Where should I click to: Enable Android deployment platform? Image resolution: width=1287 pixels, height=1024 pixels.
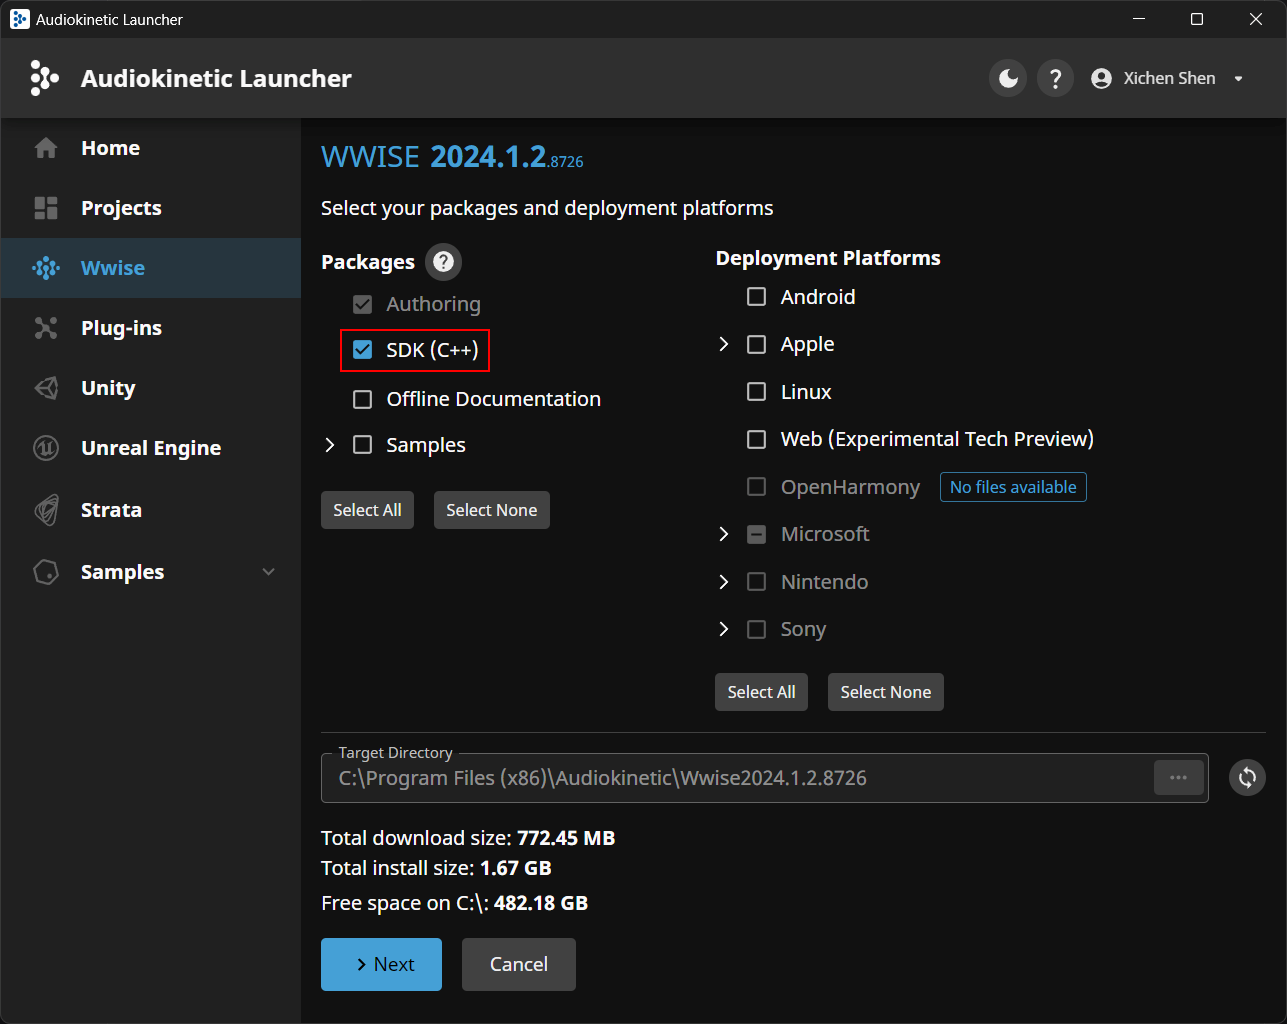tap(757, 297)
